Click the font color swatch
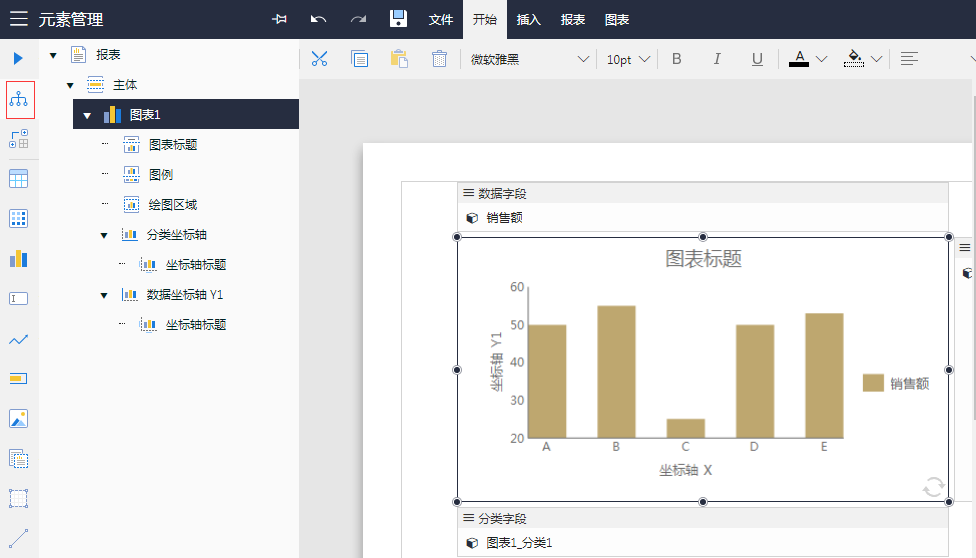Viewport: 976px width, 558px height. (x=799, y=59)
